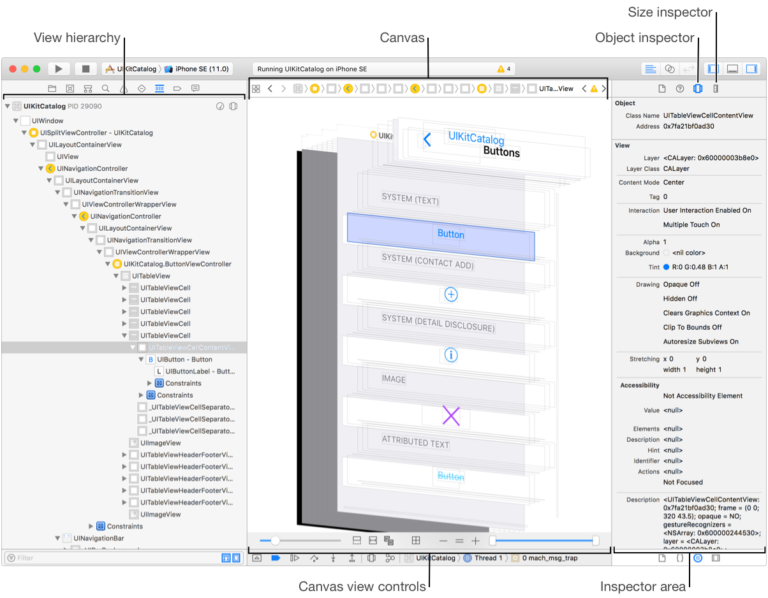Click the Zoom Out minus button
This screenshot has width=768, height=598.
[x=441, y=540]
